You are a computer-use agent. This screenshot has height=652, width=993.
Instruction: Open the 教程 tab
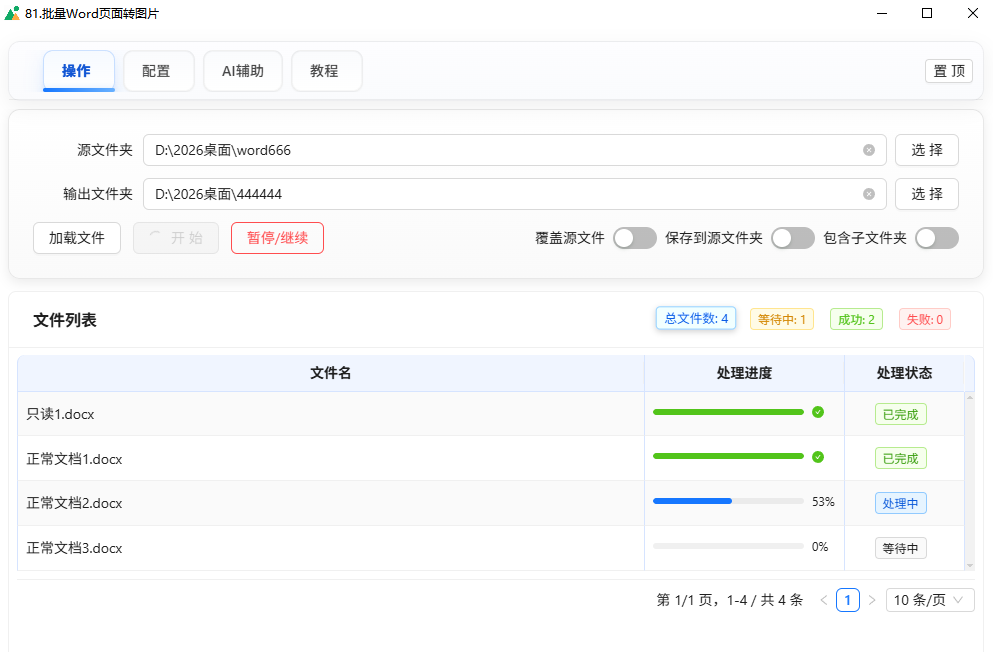click(326, 71)
